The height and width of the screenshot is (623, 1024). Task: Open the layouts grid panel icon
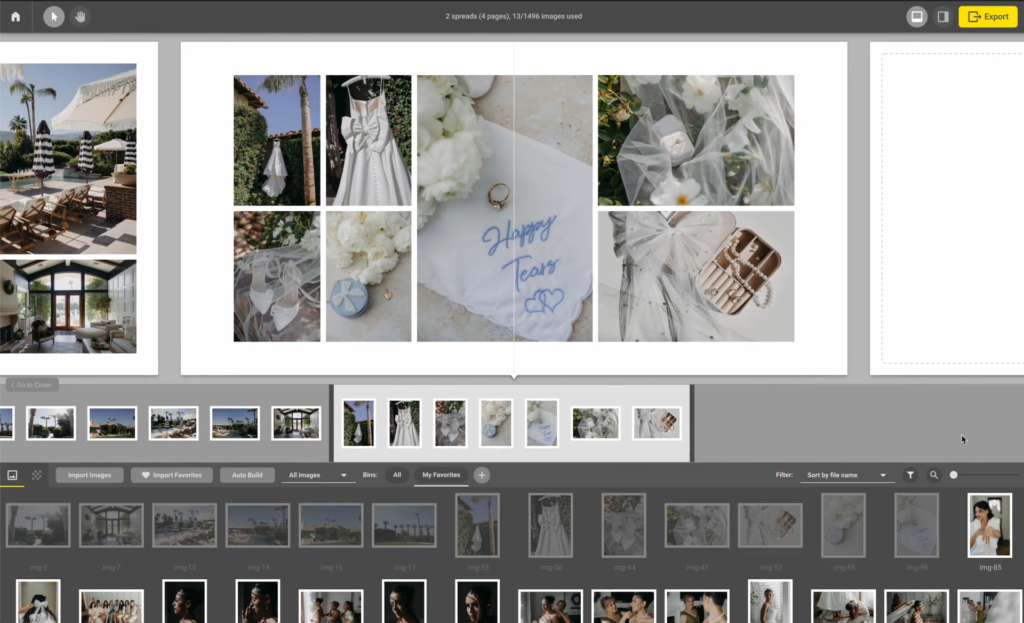pyautogui.click(x=37, y=475)
